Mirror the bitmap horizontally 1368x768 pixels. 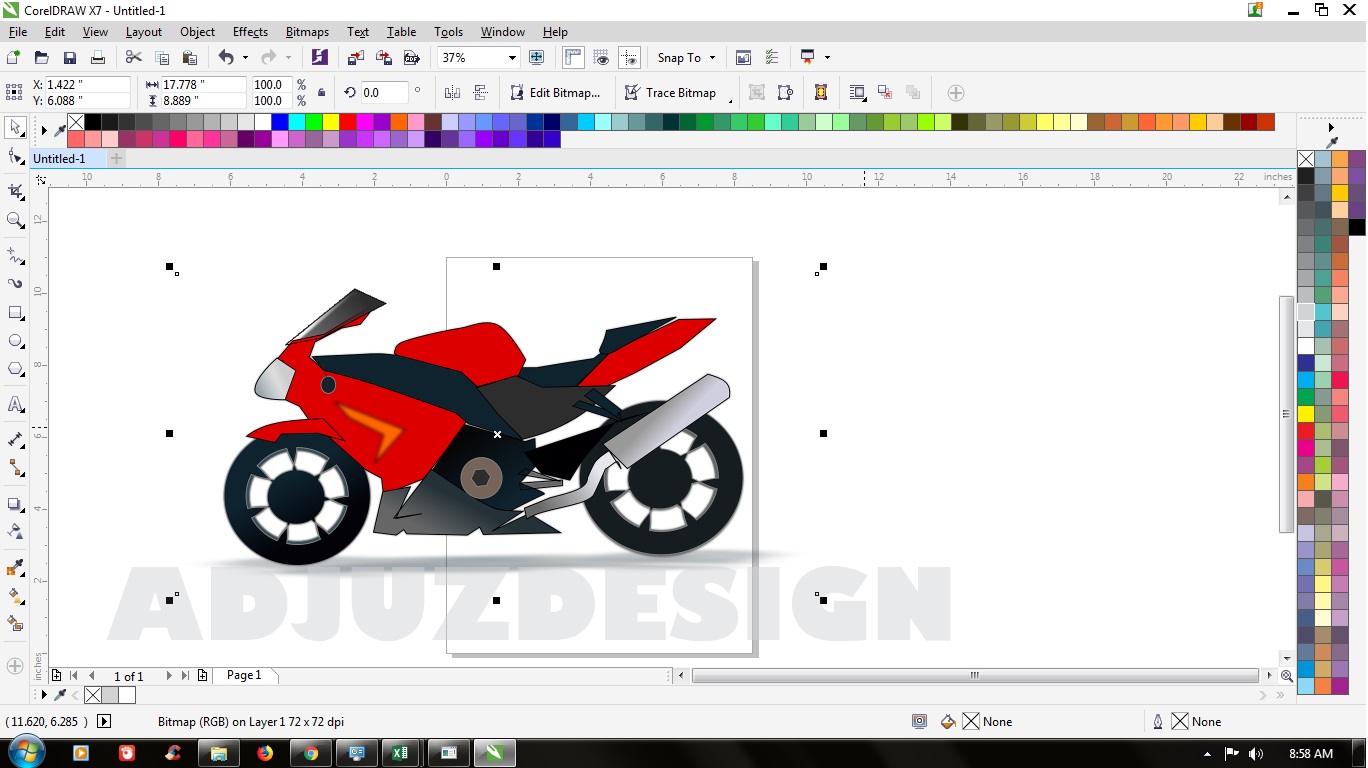[452, 92]
